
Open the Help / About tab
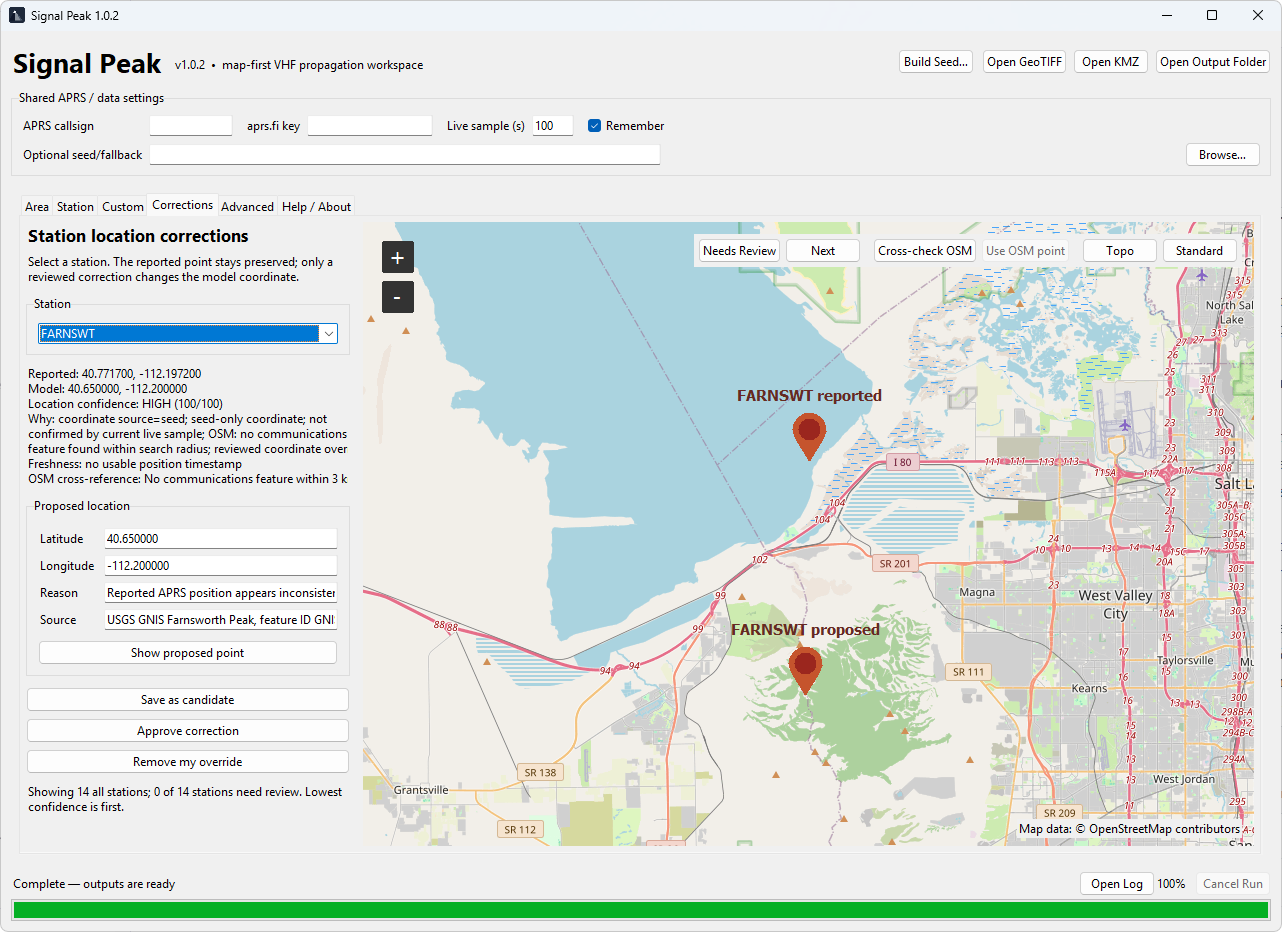pos(316,207)
